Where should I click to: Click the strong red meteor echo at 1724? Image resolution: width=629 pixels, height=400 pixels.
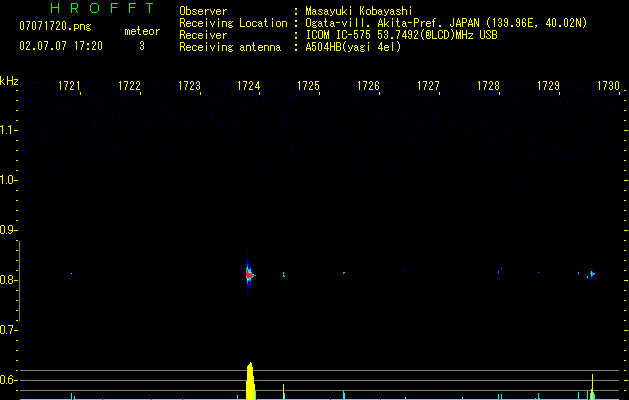(x=250, y=275)
